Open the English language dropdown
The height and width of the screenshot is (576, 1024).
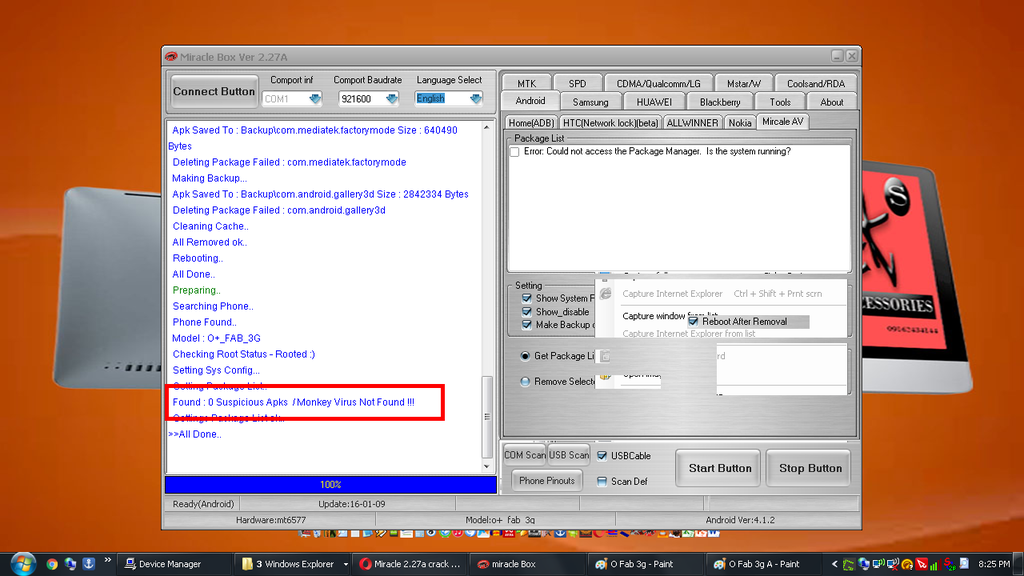pos(475,99)
